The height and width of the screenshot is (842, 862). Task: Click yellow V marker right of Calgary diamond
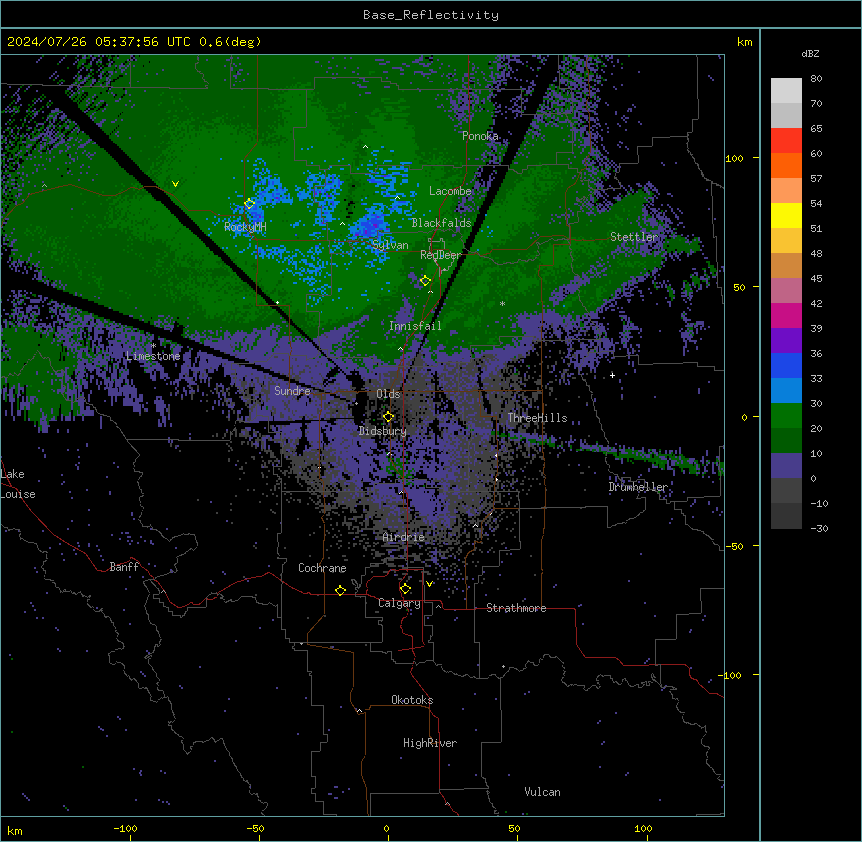pos(429,584)
